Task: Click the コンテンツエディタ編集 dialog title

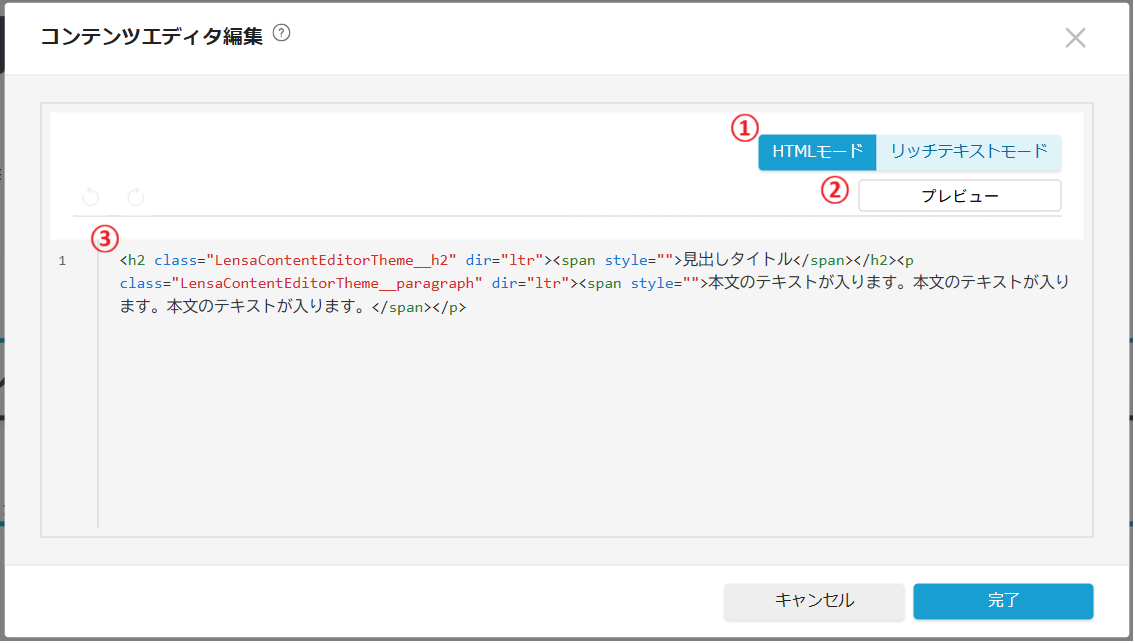Action: (x=151, y=36)
